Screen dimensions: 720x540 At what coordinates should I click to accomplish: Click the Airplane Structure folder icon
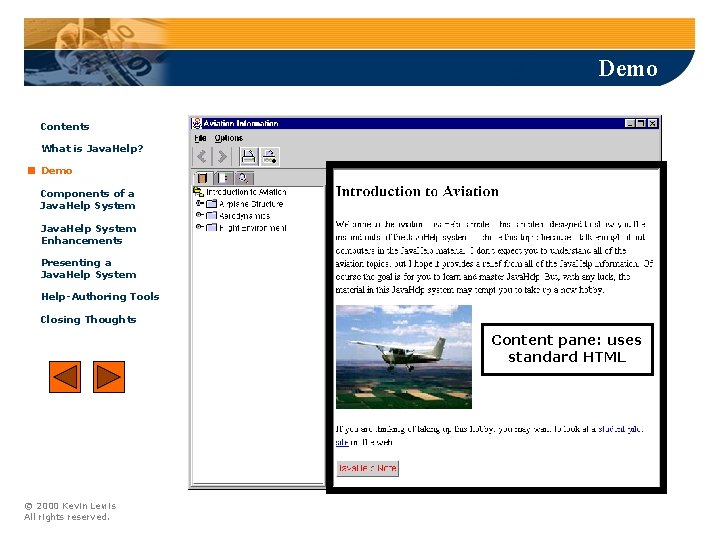click(x=211, y=204)
